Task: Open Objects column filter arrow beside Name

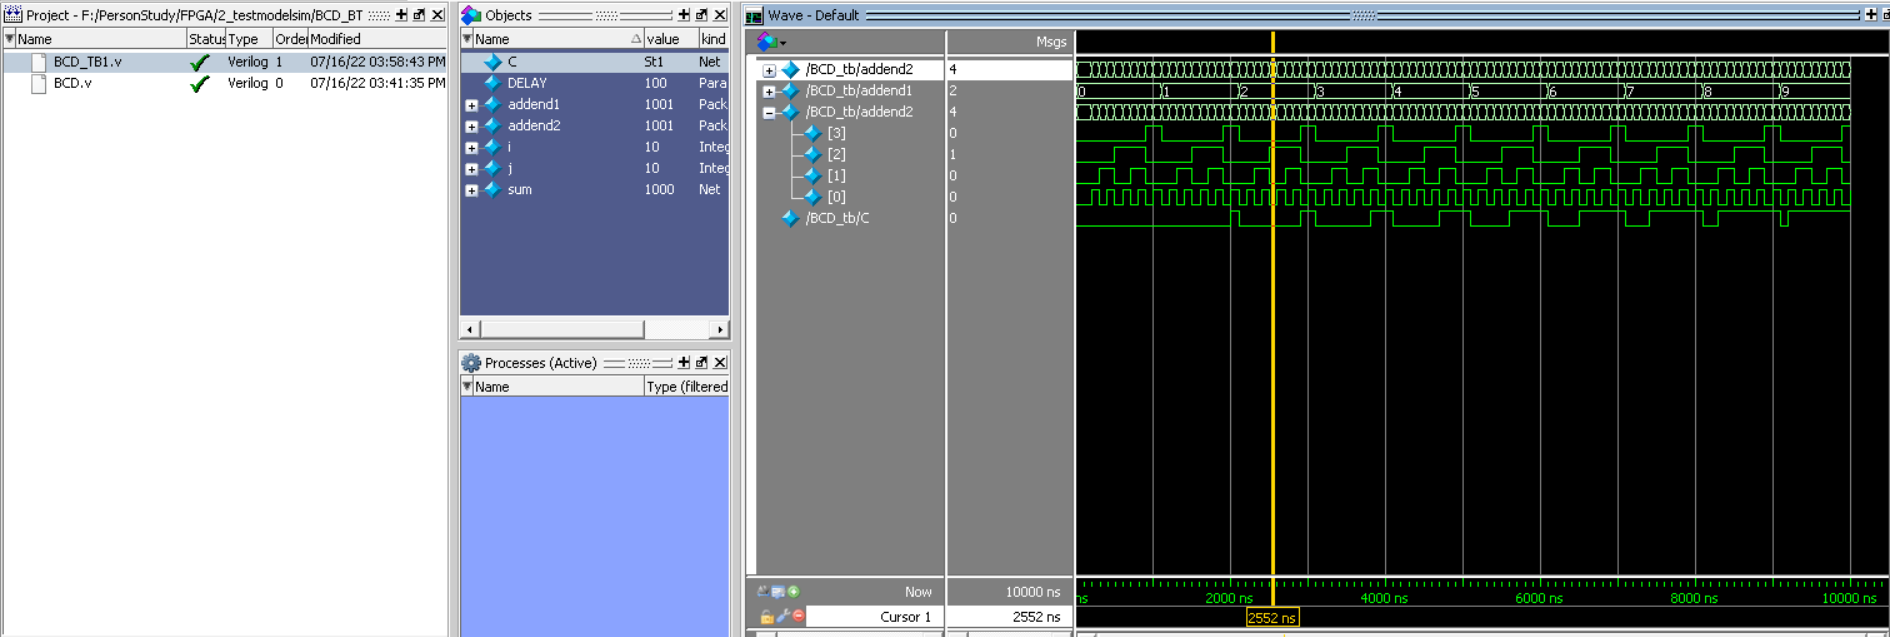Action: 467,39
